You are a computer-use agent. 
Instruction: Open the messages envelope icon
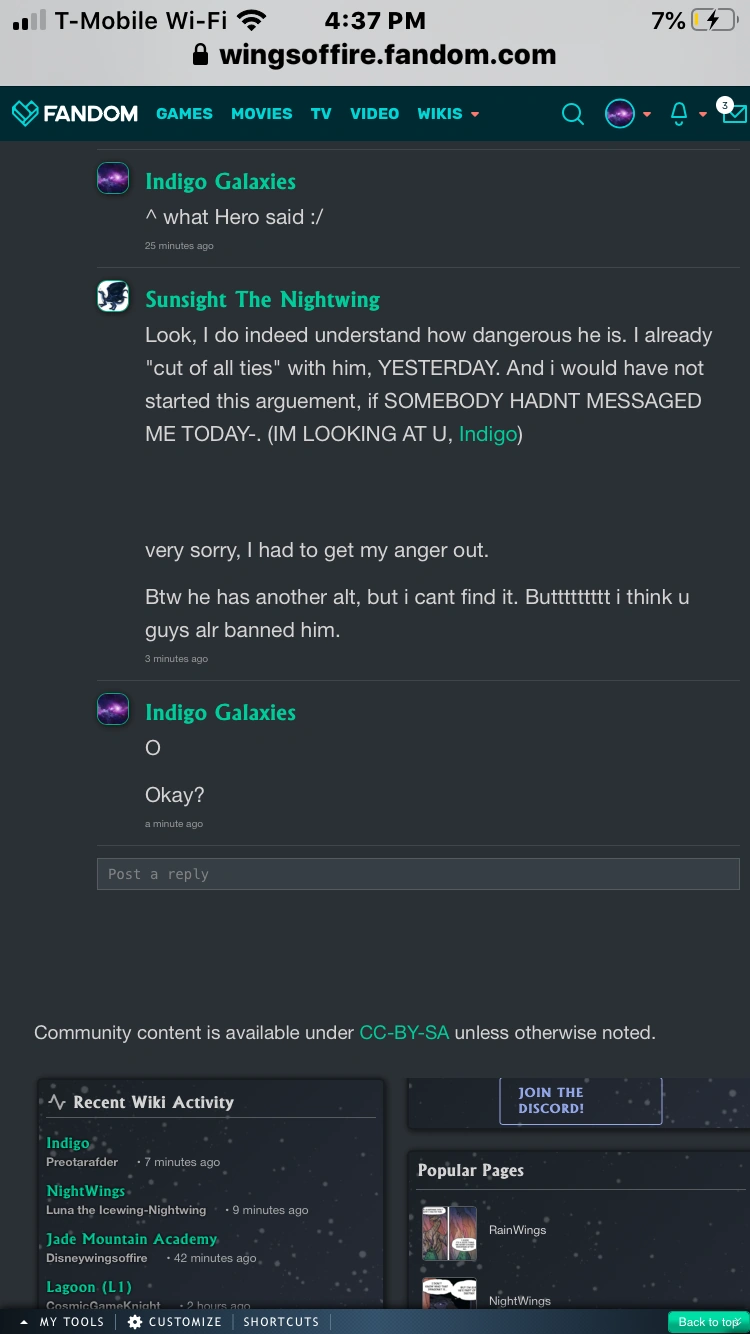(x=734, y=113)
